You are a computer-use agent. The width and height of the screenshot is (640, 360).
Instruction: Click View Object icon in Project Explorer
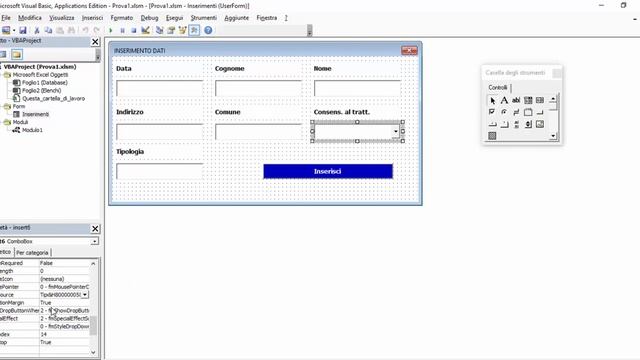pyautogui.click(x=3, y=54)
